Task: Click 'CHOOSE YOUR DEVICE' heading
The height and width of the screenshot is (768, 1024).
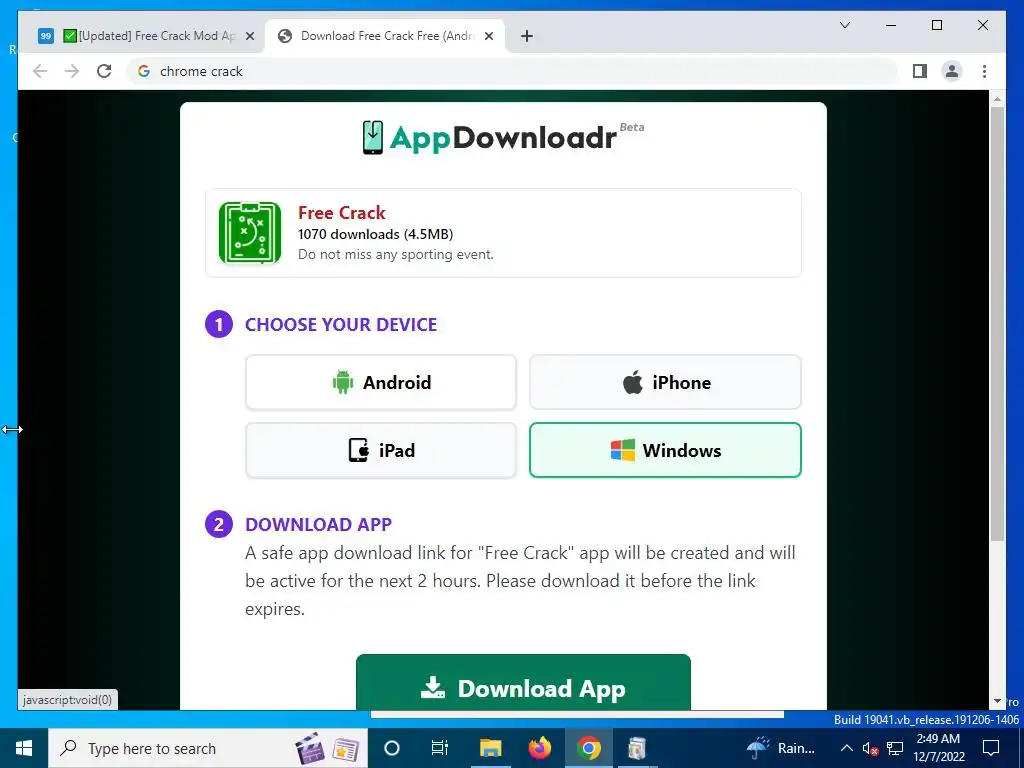Action: (341, 325)
